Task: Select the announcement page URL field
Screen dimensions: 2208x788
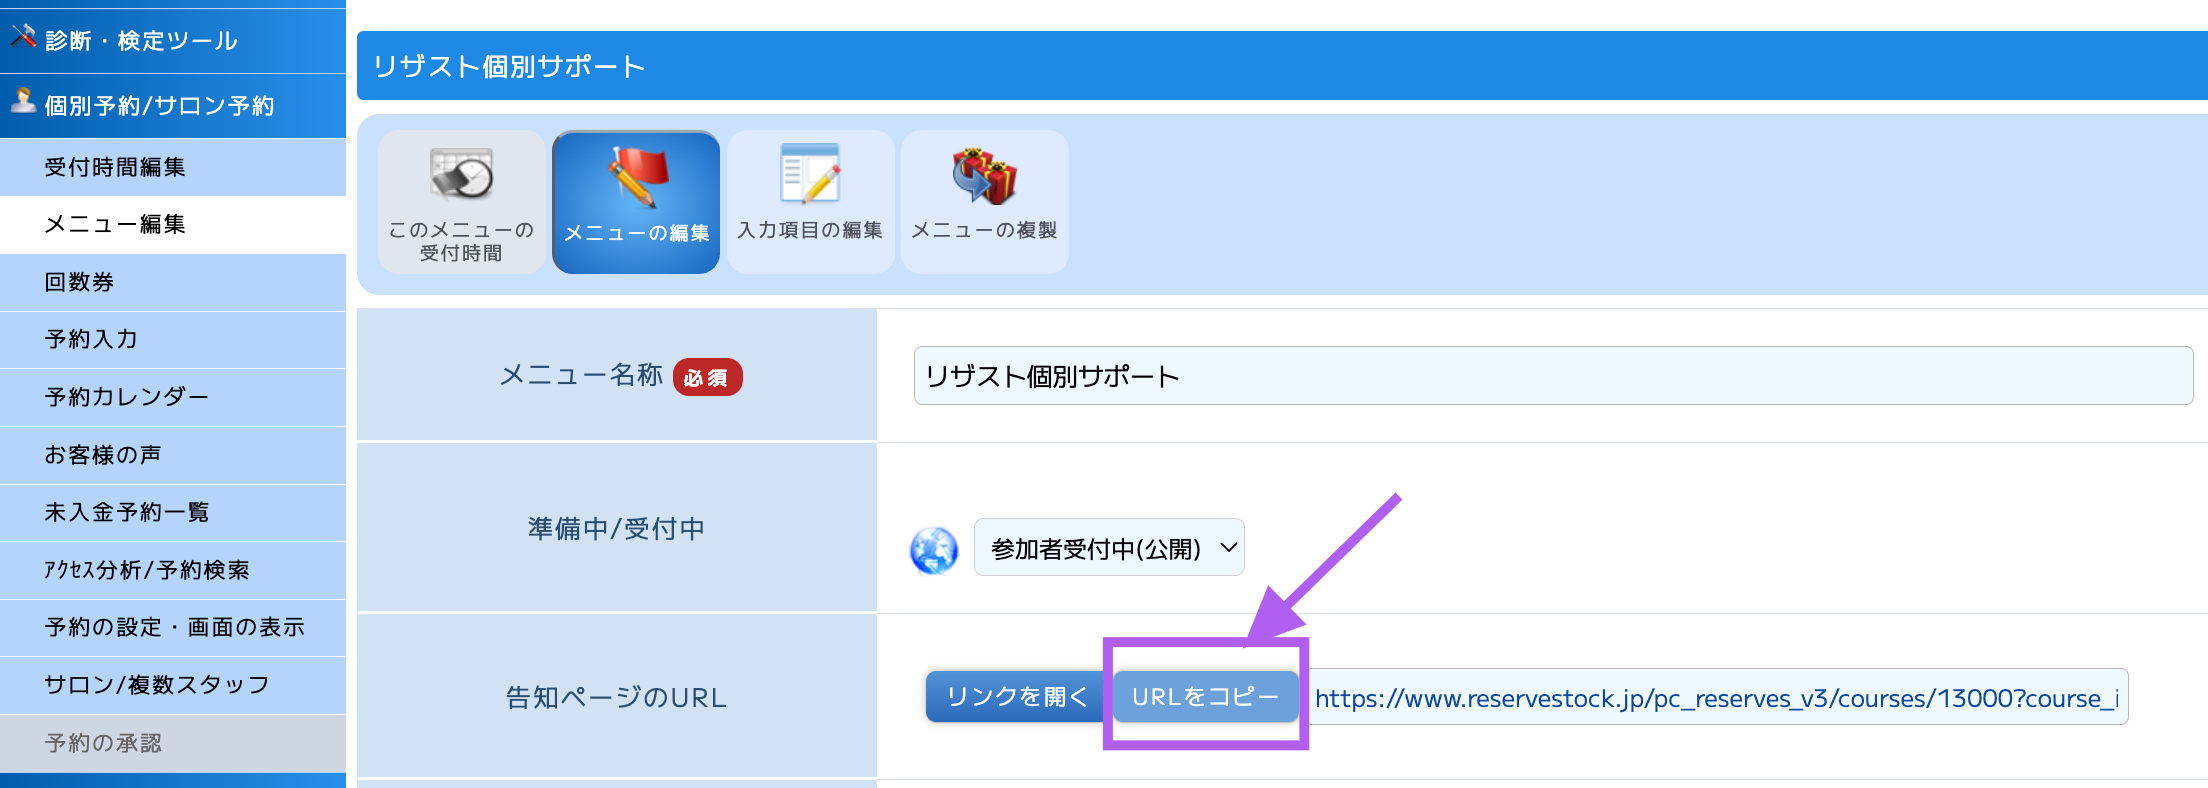Action: [x=1718, y=698]
